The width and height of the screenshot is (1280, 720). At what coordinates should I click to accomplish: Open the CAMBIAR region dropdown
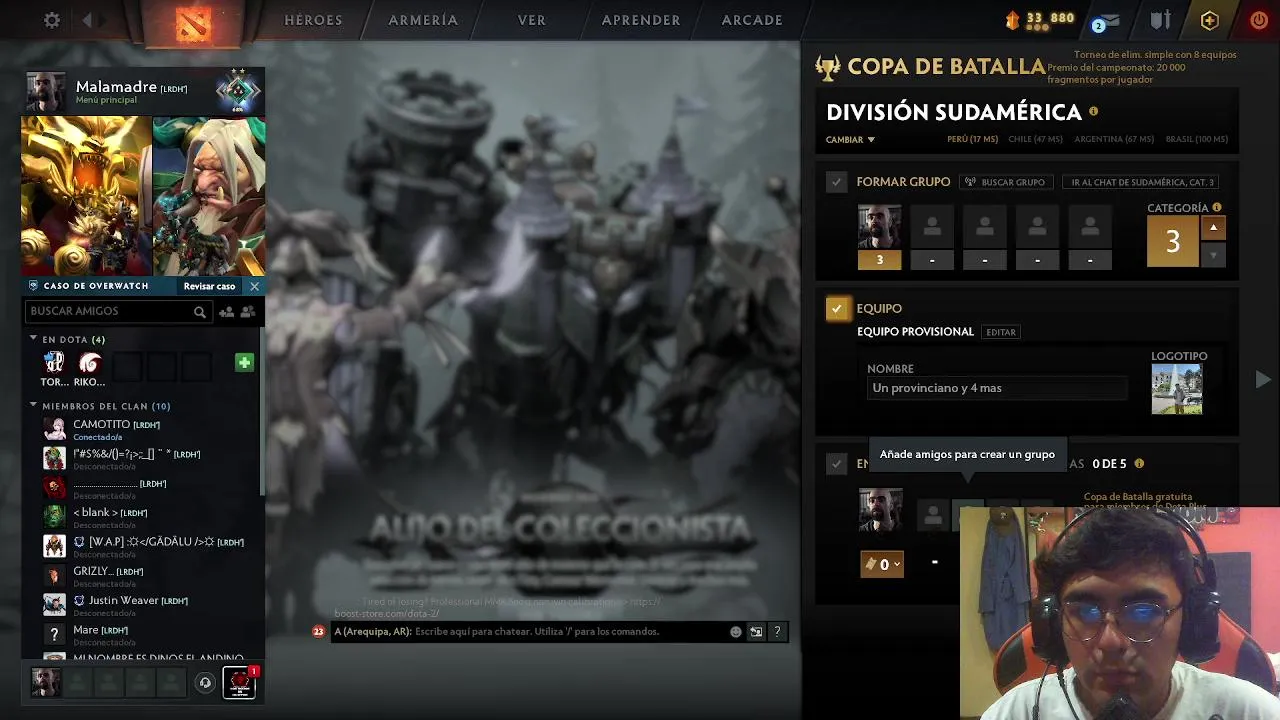coord(850,140)
